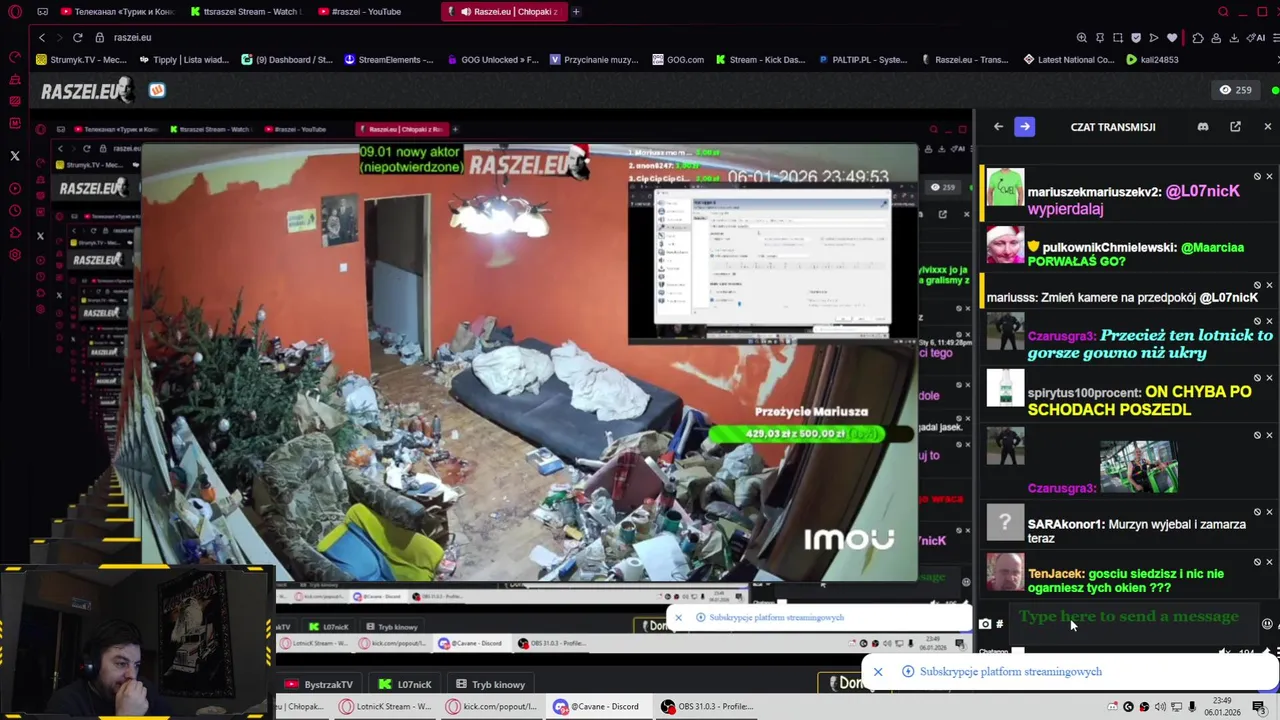The width and height of the screenshot is (1280, 720).
Task: Click the chat blue right arrow button
Action: click(1024, 127)
